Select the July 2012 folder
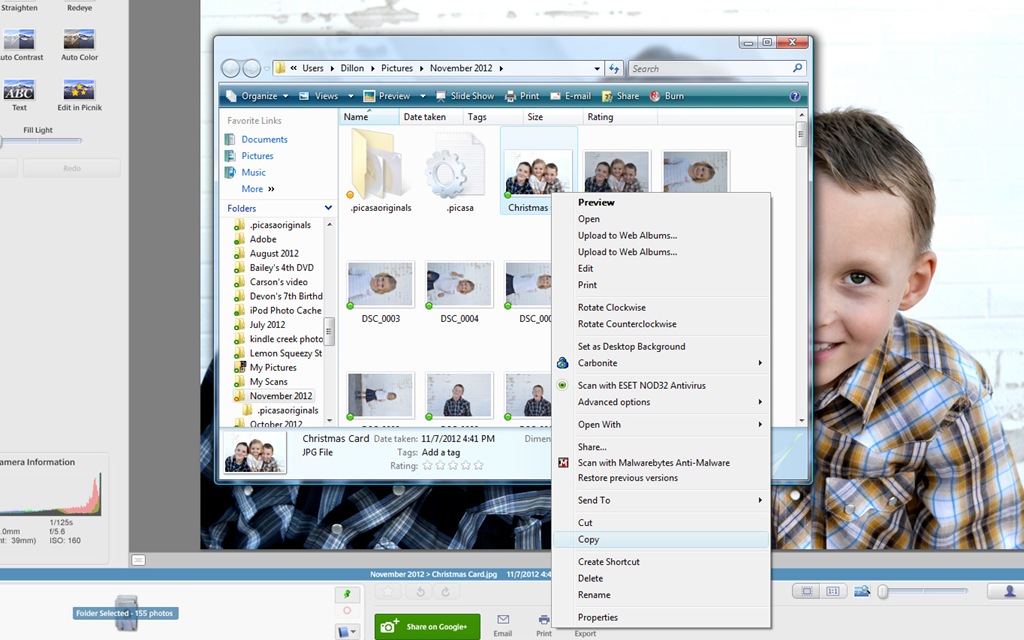 pyautogui.click(x=267, y=325)
